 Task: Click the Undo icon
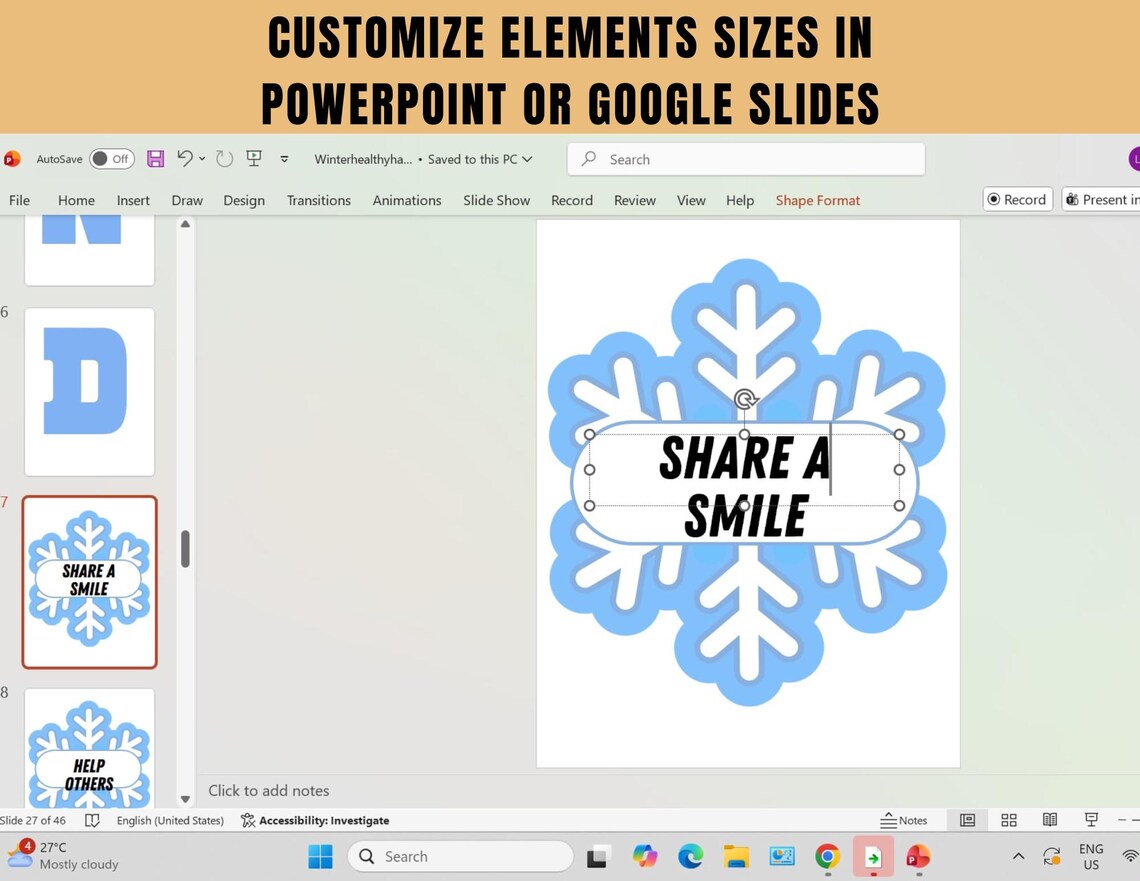coord(185,158)
